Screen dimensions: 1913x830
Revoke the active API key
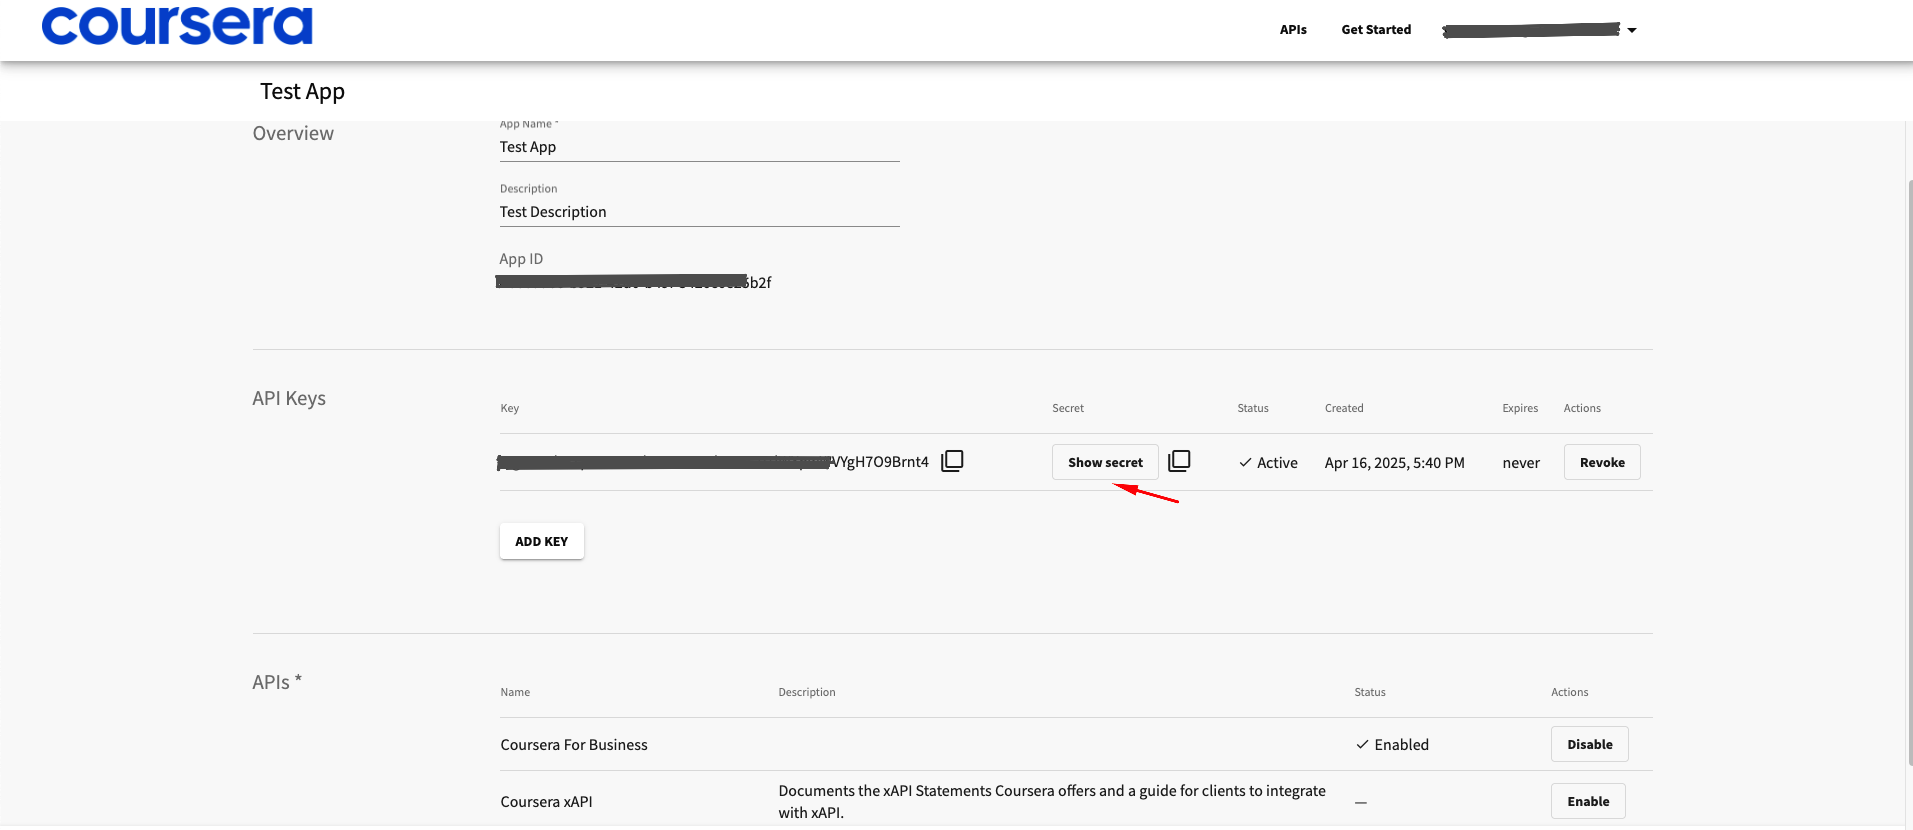pyautogui.click(x=1602, y=462)
